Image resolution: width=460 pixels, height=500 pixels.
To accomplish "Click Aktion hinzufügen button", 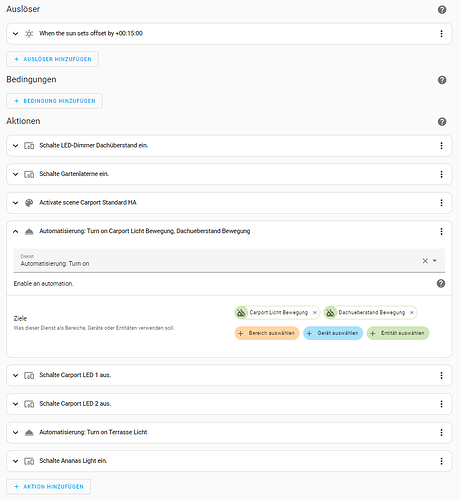I will click(48, 487).
